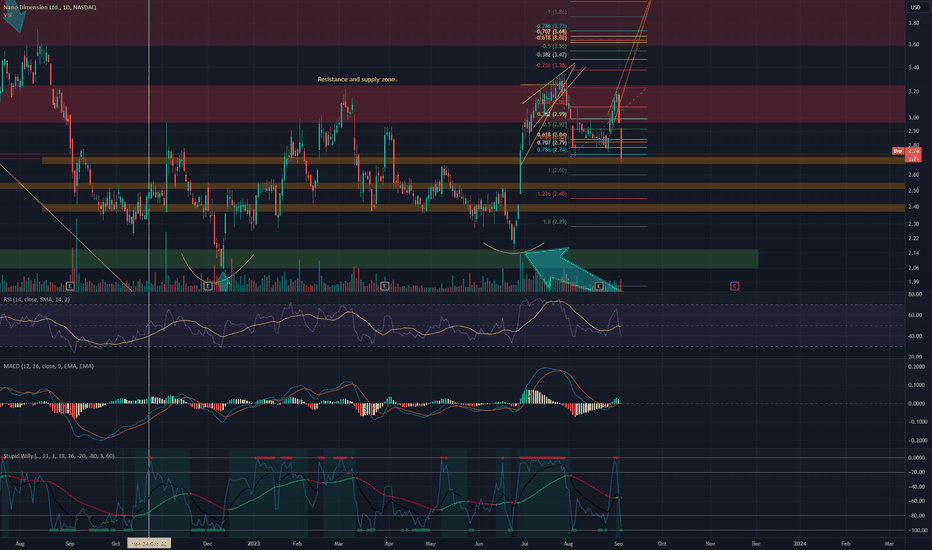Open the earnings E marker near December 2022
Viewport: 932px width, 550px height.
tap(207, 286)
